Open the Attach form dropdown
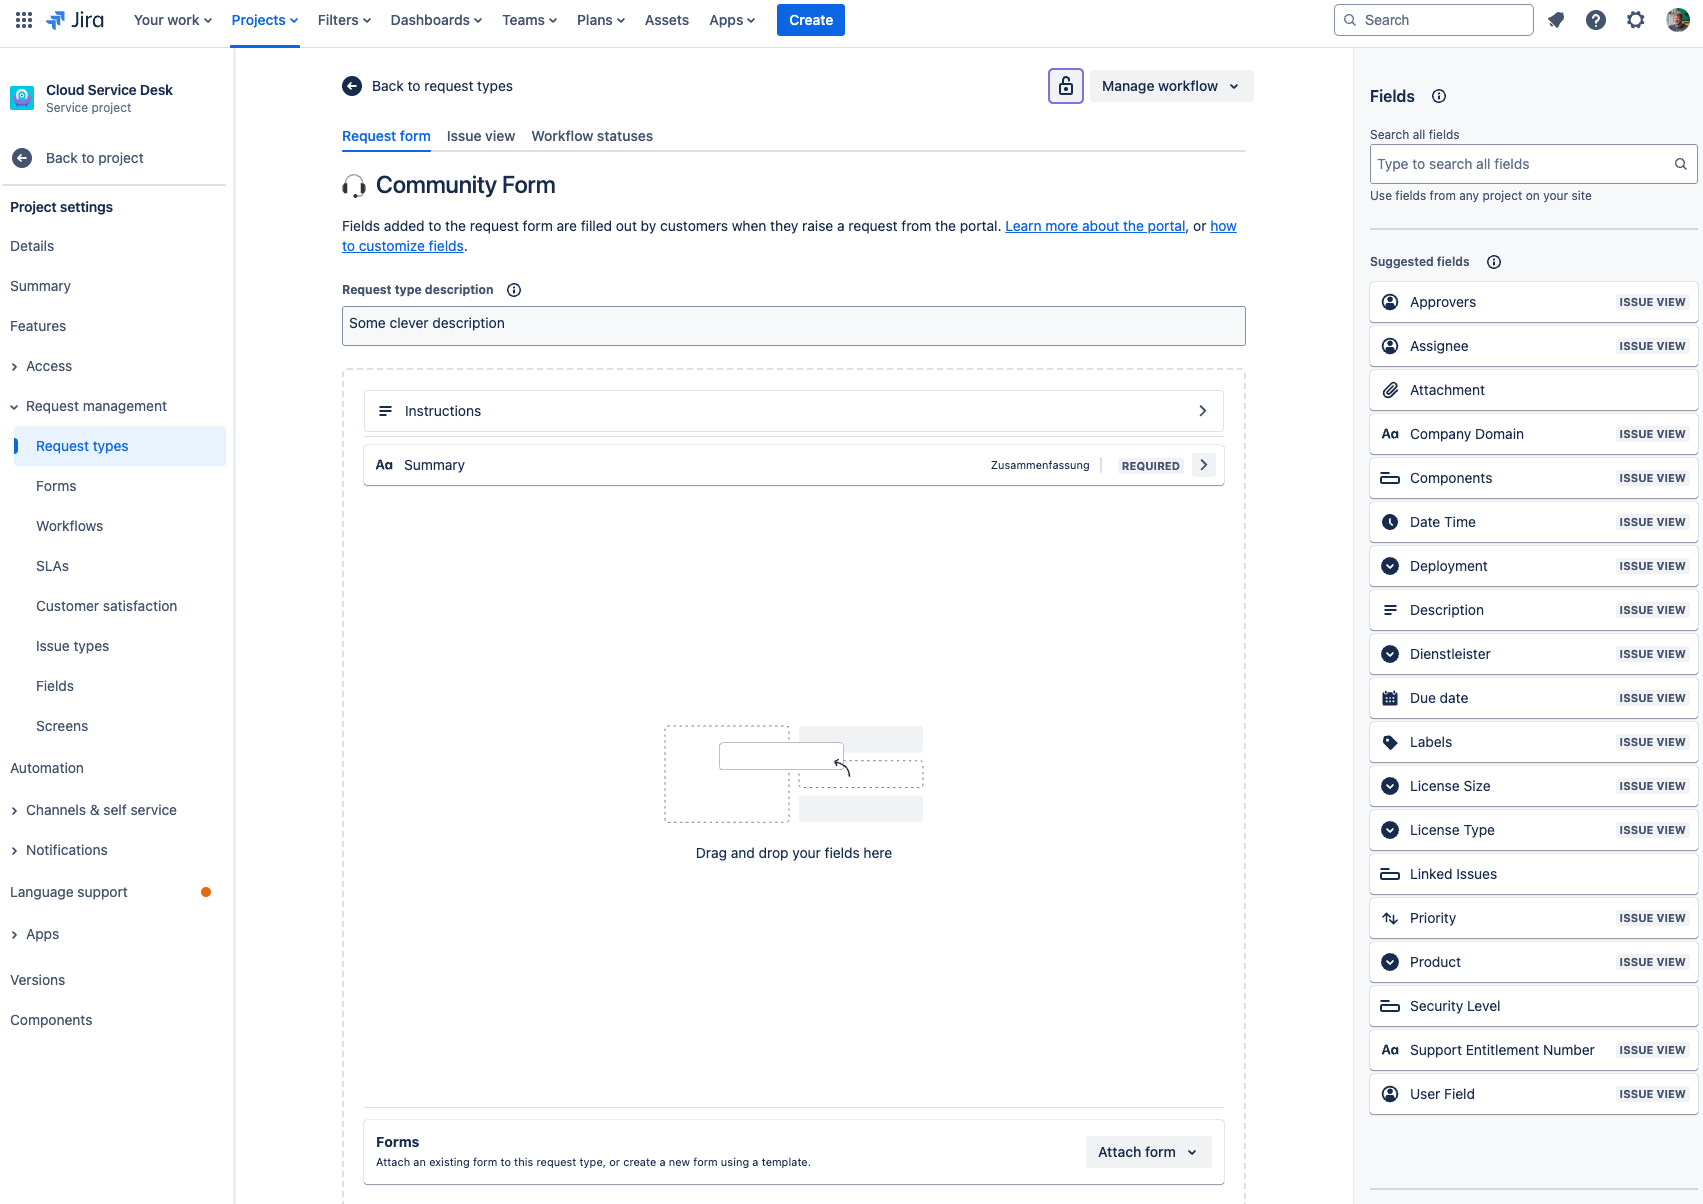The width and height of the screenshot is (1703, 1204). coord(1147,1152)
